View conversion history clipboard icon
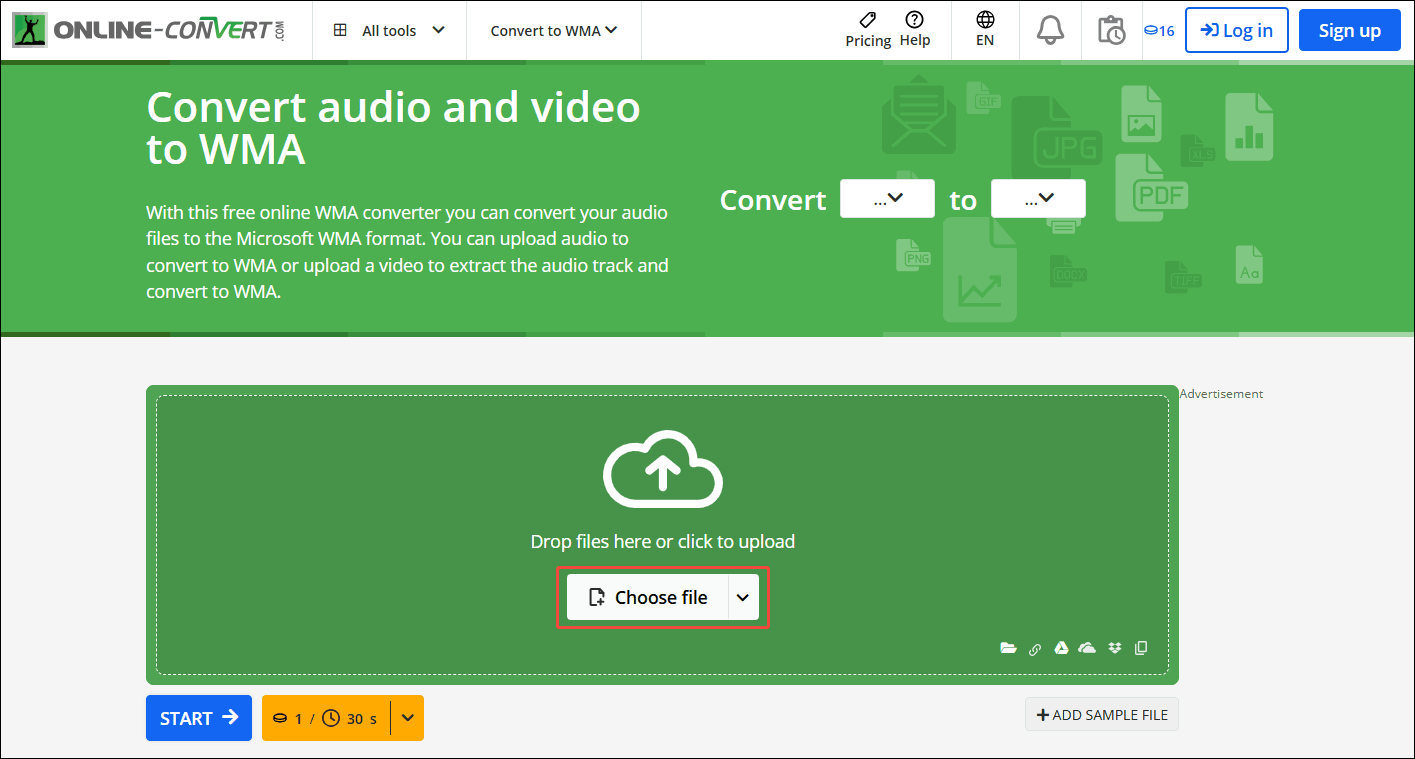Image resolution: width=1415 pixels, height=759 pixels. pos(1111,30)
